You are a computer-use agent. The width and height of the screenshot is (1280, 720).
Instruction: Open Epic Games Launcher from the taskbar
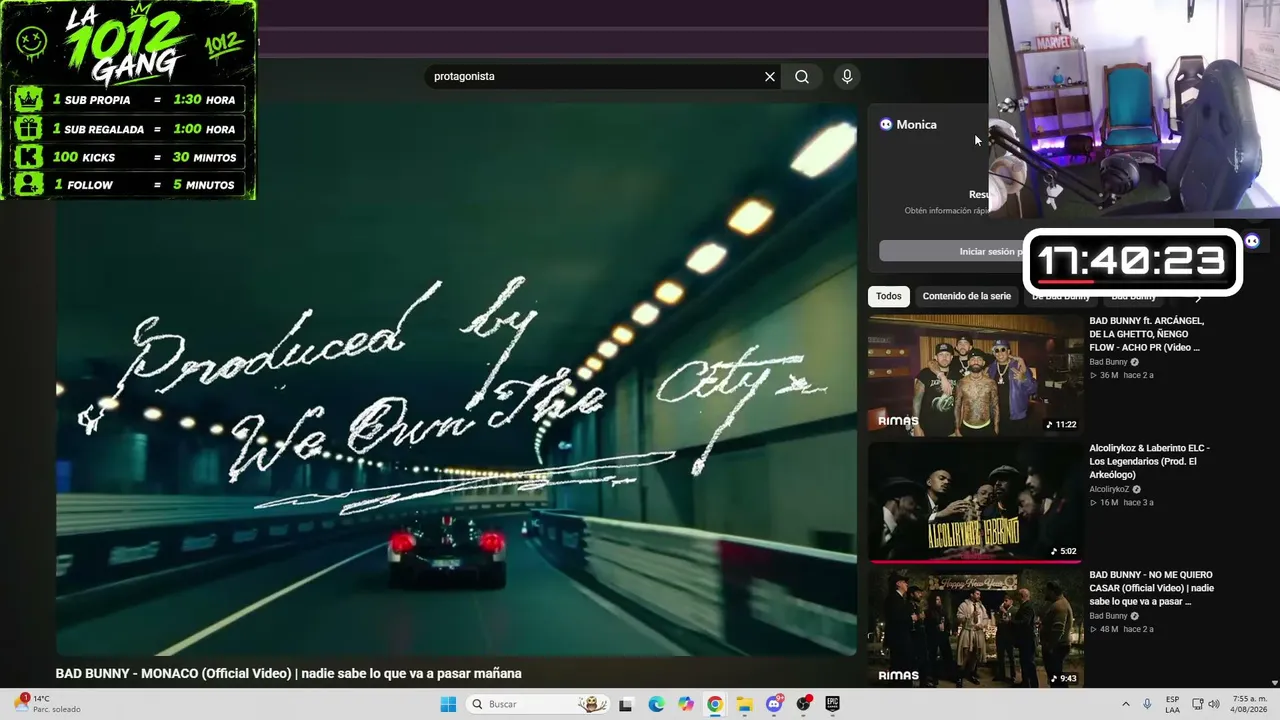tap(832, 704)
